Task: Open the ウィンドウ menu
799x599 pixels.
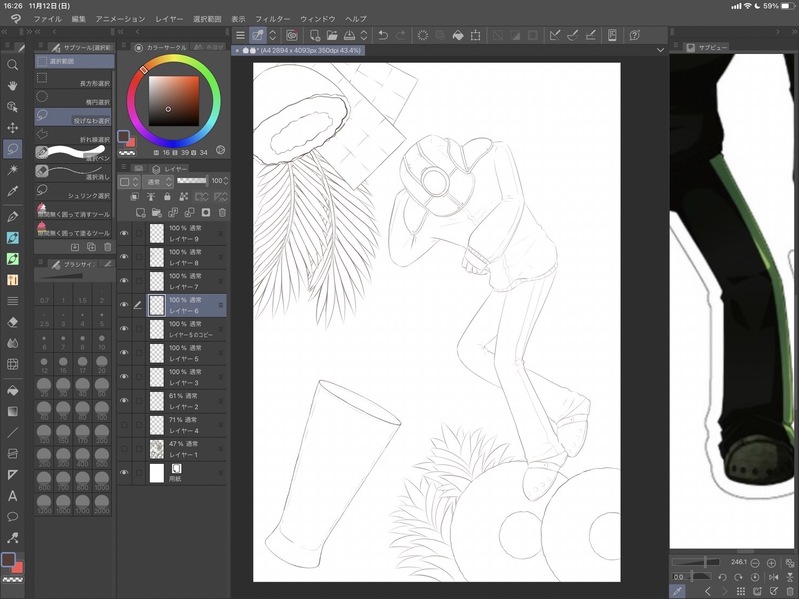Action: point(317,19)
